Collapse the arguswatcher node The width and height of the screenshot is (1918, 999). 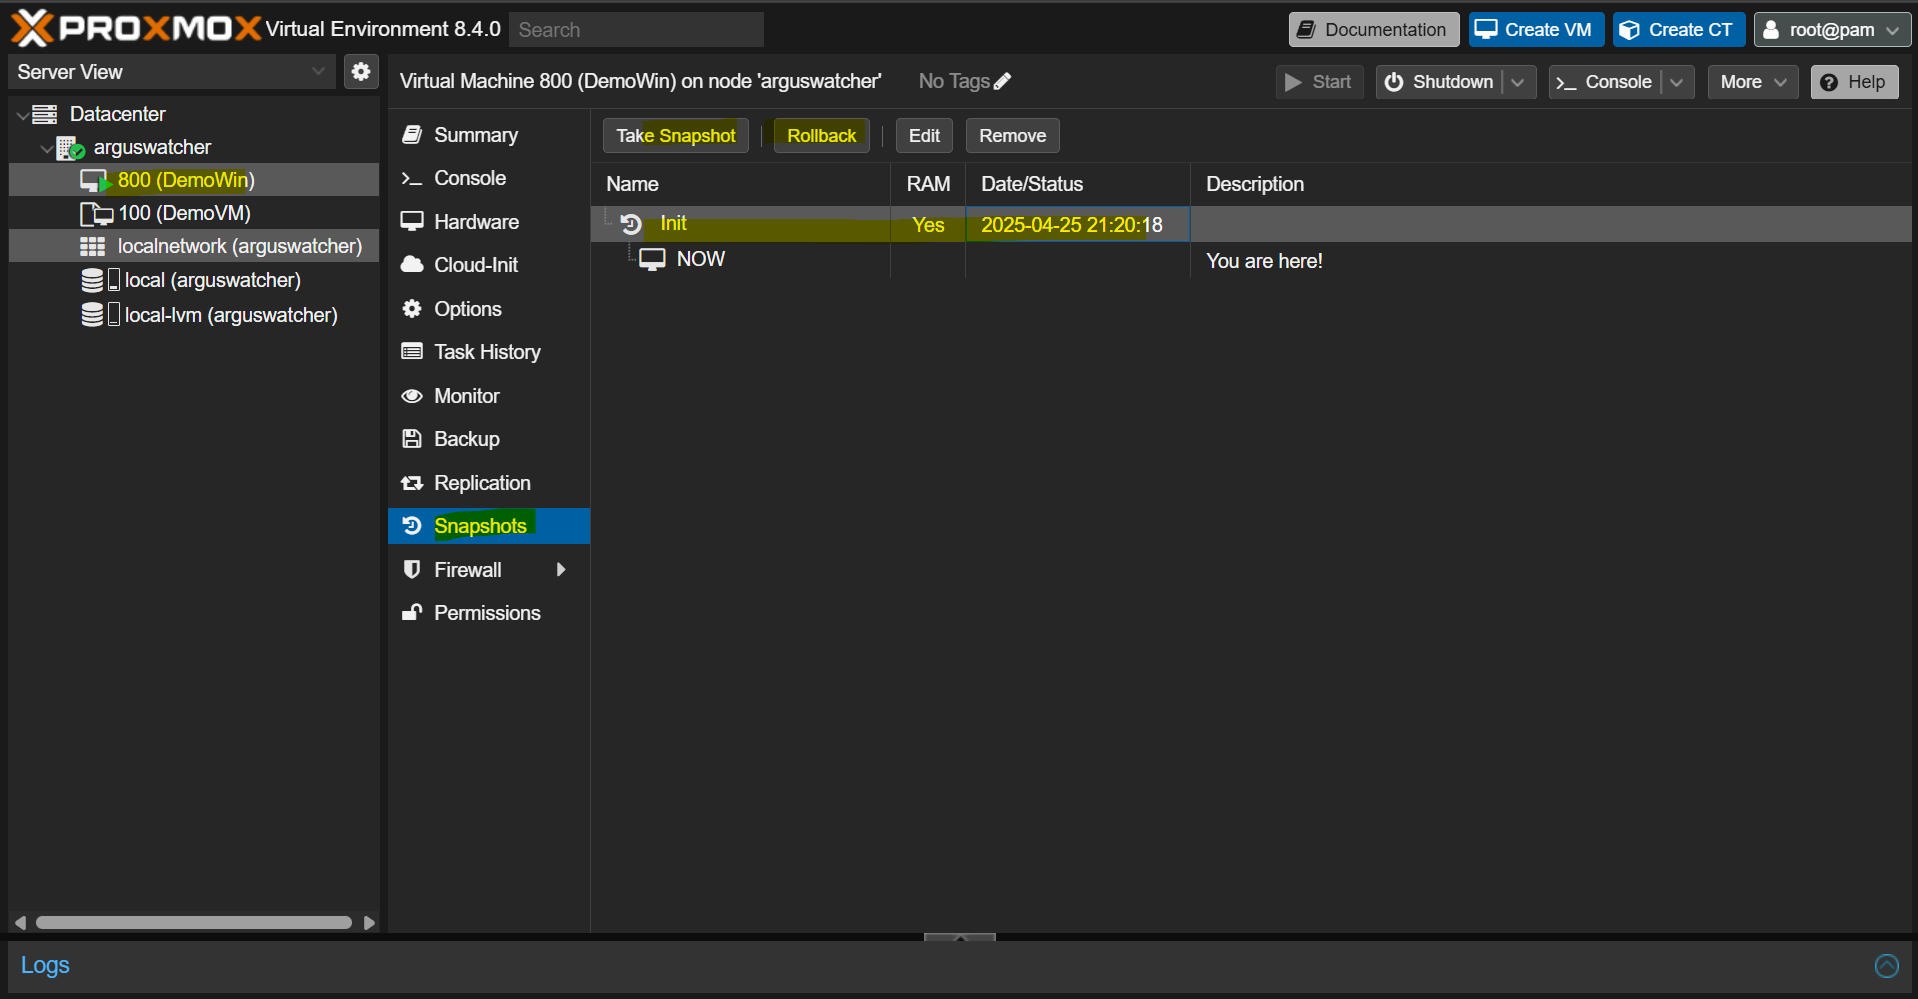tap(46, 149)
